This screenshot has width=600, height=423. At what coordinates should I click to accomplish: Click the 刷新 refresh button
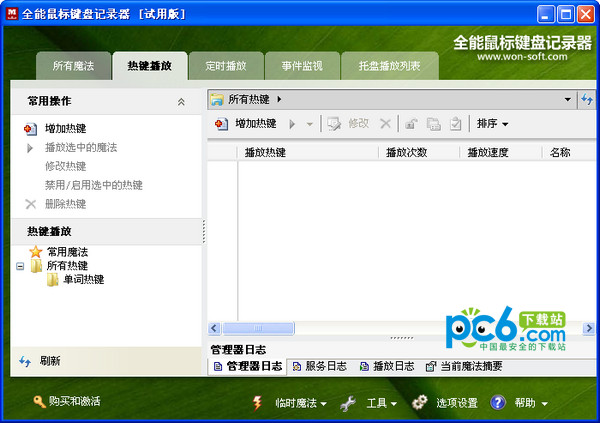(x=39, y=361)
